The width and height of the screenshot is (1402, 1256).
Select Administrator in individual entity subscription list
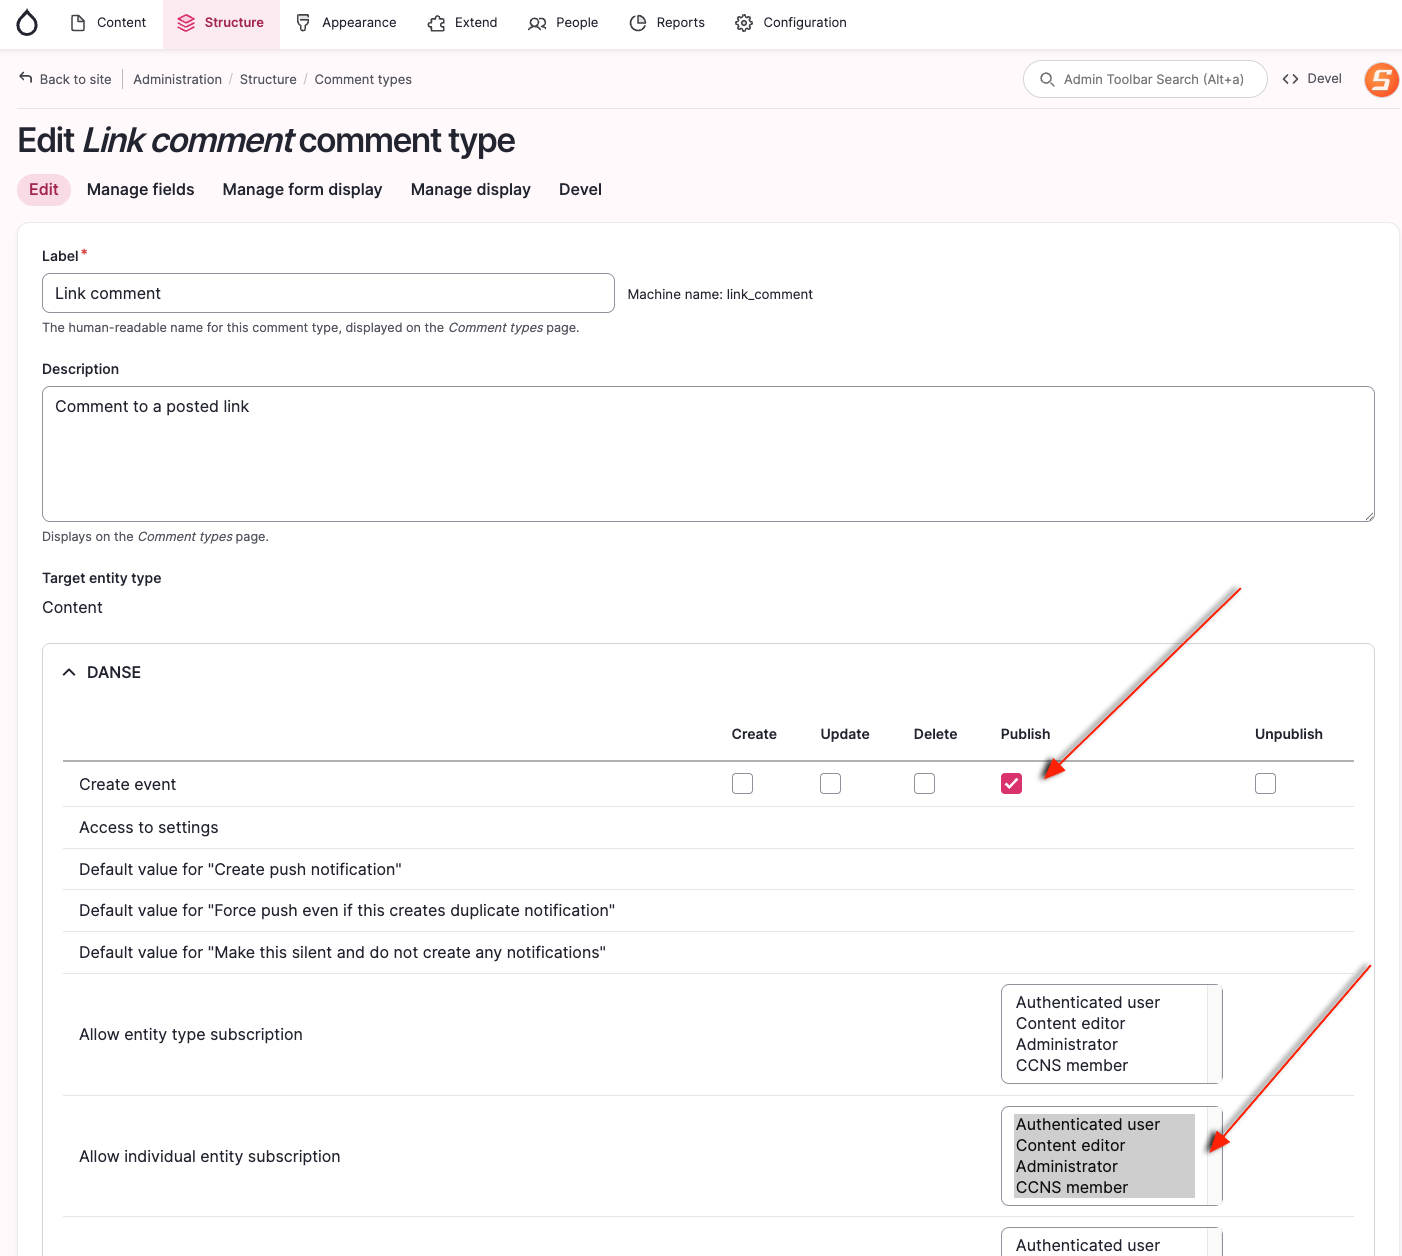coord(1067,1166)
